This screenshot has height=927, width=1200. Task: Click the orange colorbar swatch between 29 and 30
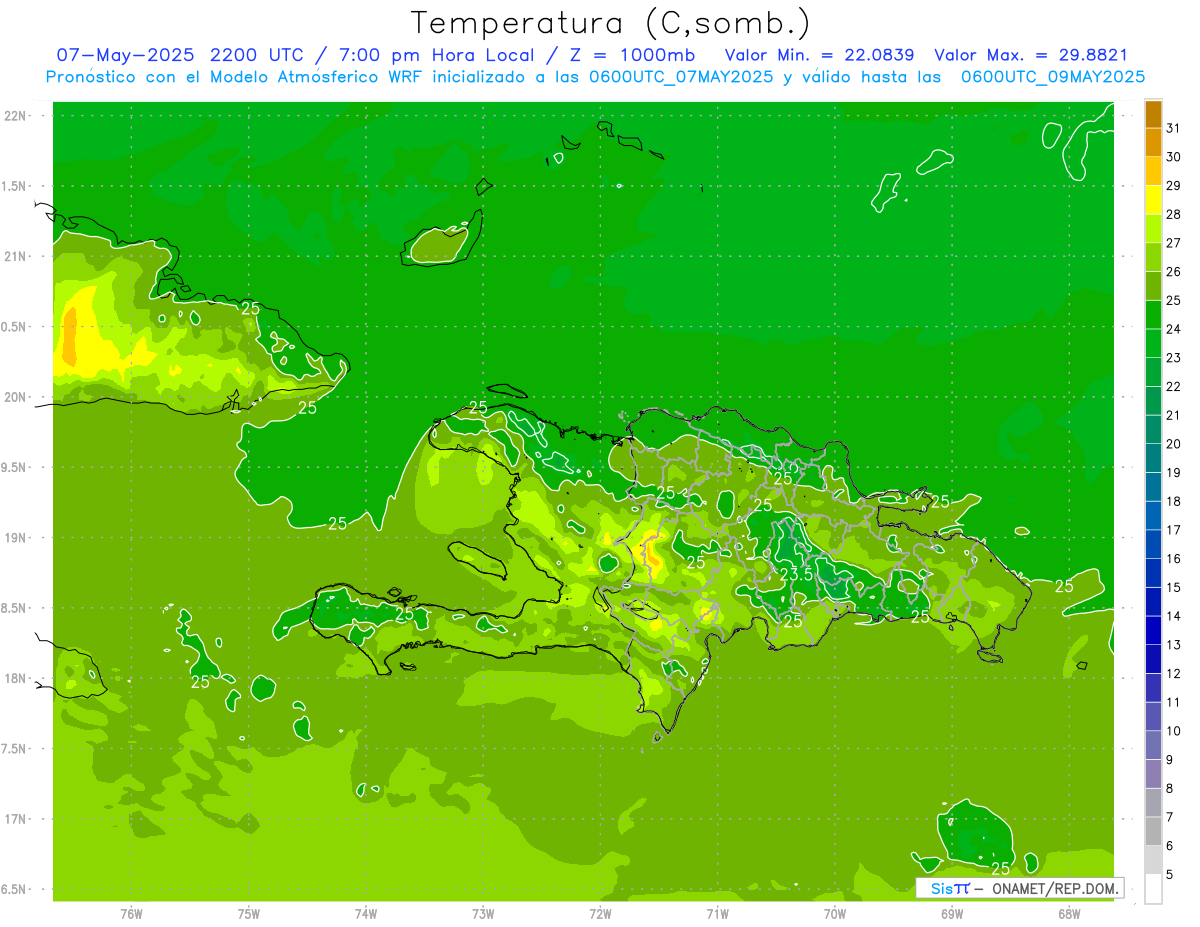coord(1153,171)
